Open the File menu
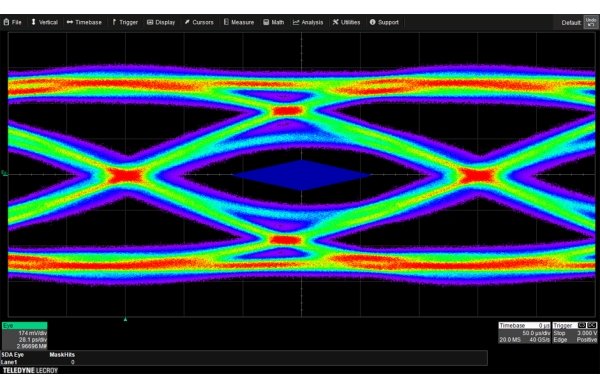This screenshot has width=600, height=390. point(12,22)
